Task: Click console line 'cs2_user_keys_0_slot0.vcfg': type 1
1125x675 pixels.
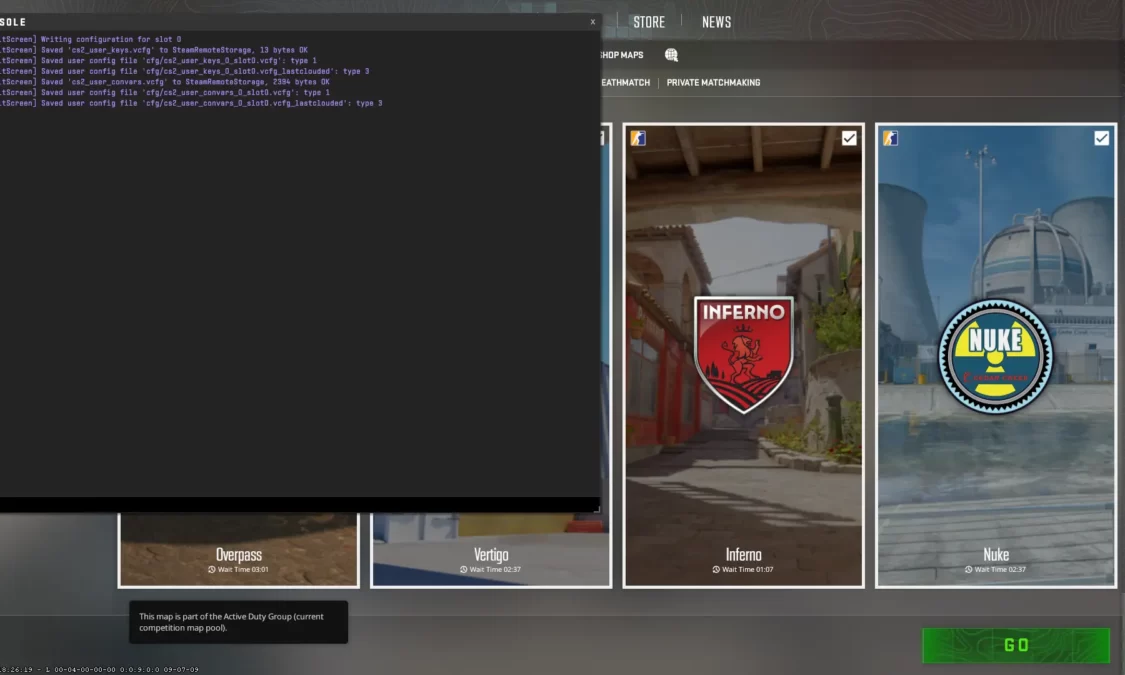Action: pyautogui.click(x=158, y=61)
